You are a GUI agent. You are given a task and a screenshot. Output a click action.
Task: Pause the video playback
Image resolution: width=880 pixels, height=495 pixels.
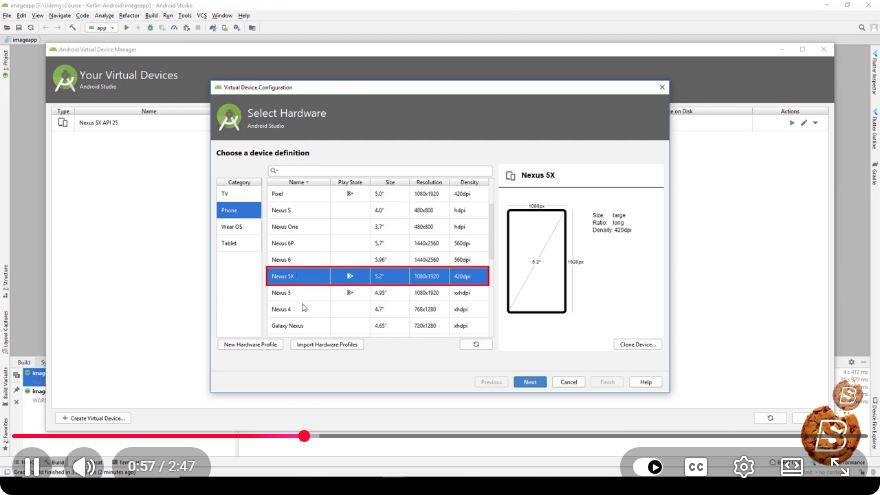point(32,467)
